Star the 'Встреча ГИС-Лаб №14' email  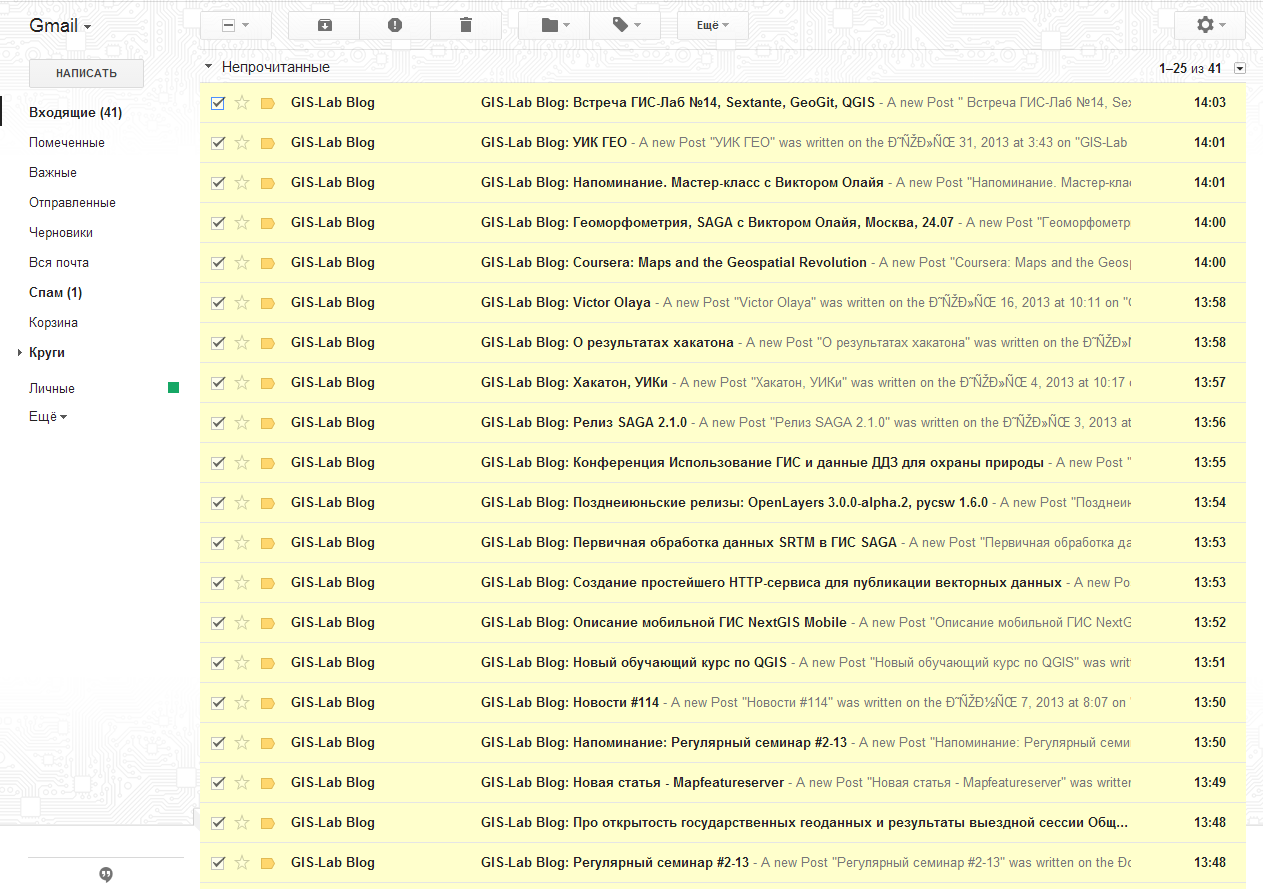pos(242,103)
